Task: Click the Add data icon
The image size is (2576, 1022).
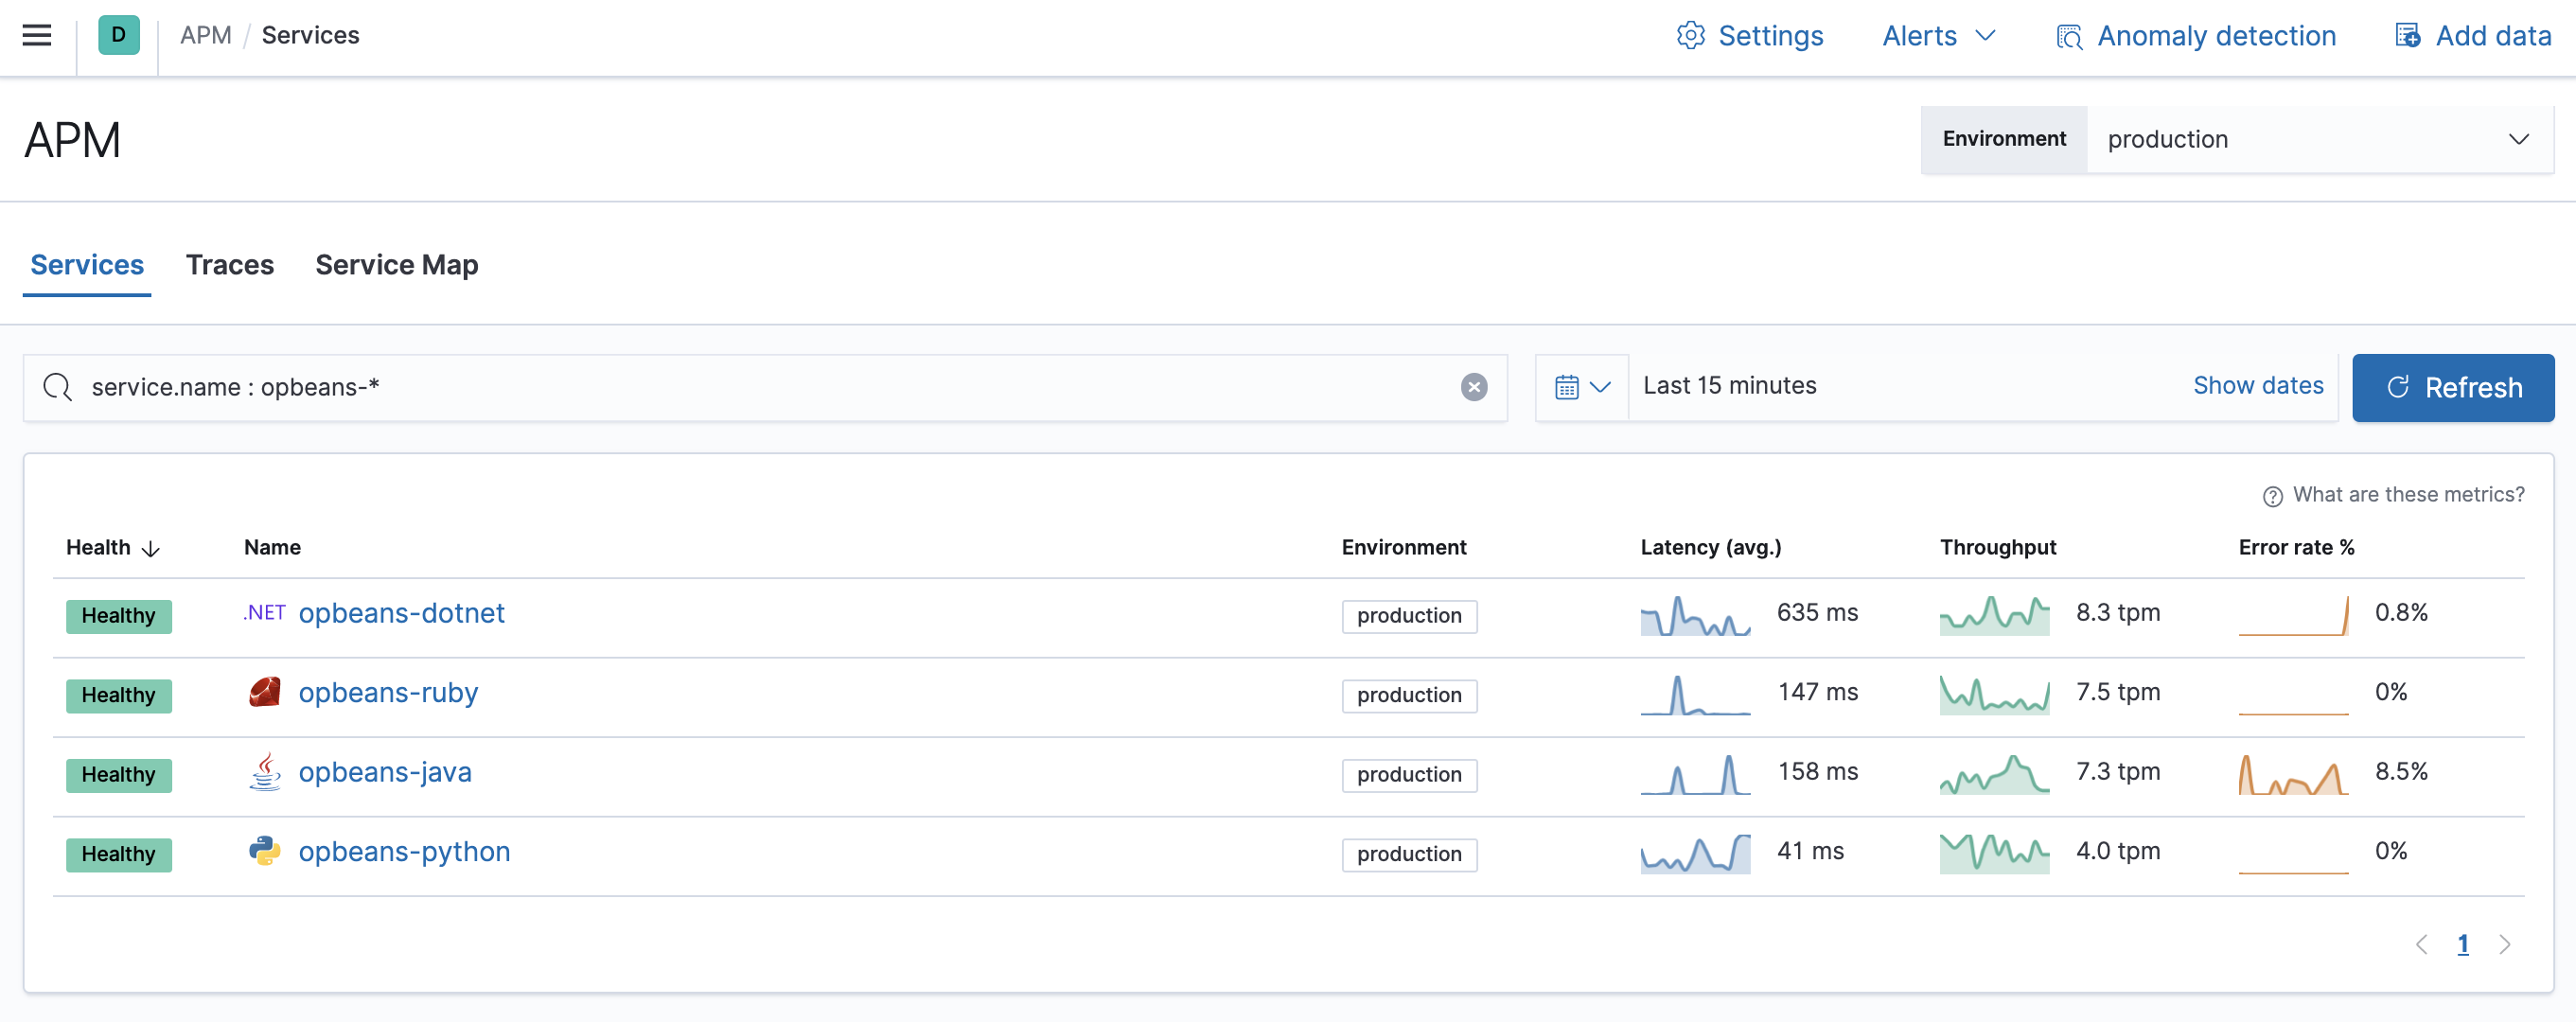Action: [2407, 34]
